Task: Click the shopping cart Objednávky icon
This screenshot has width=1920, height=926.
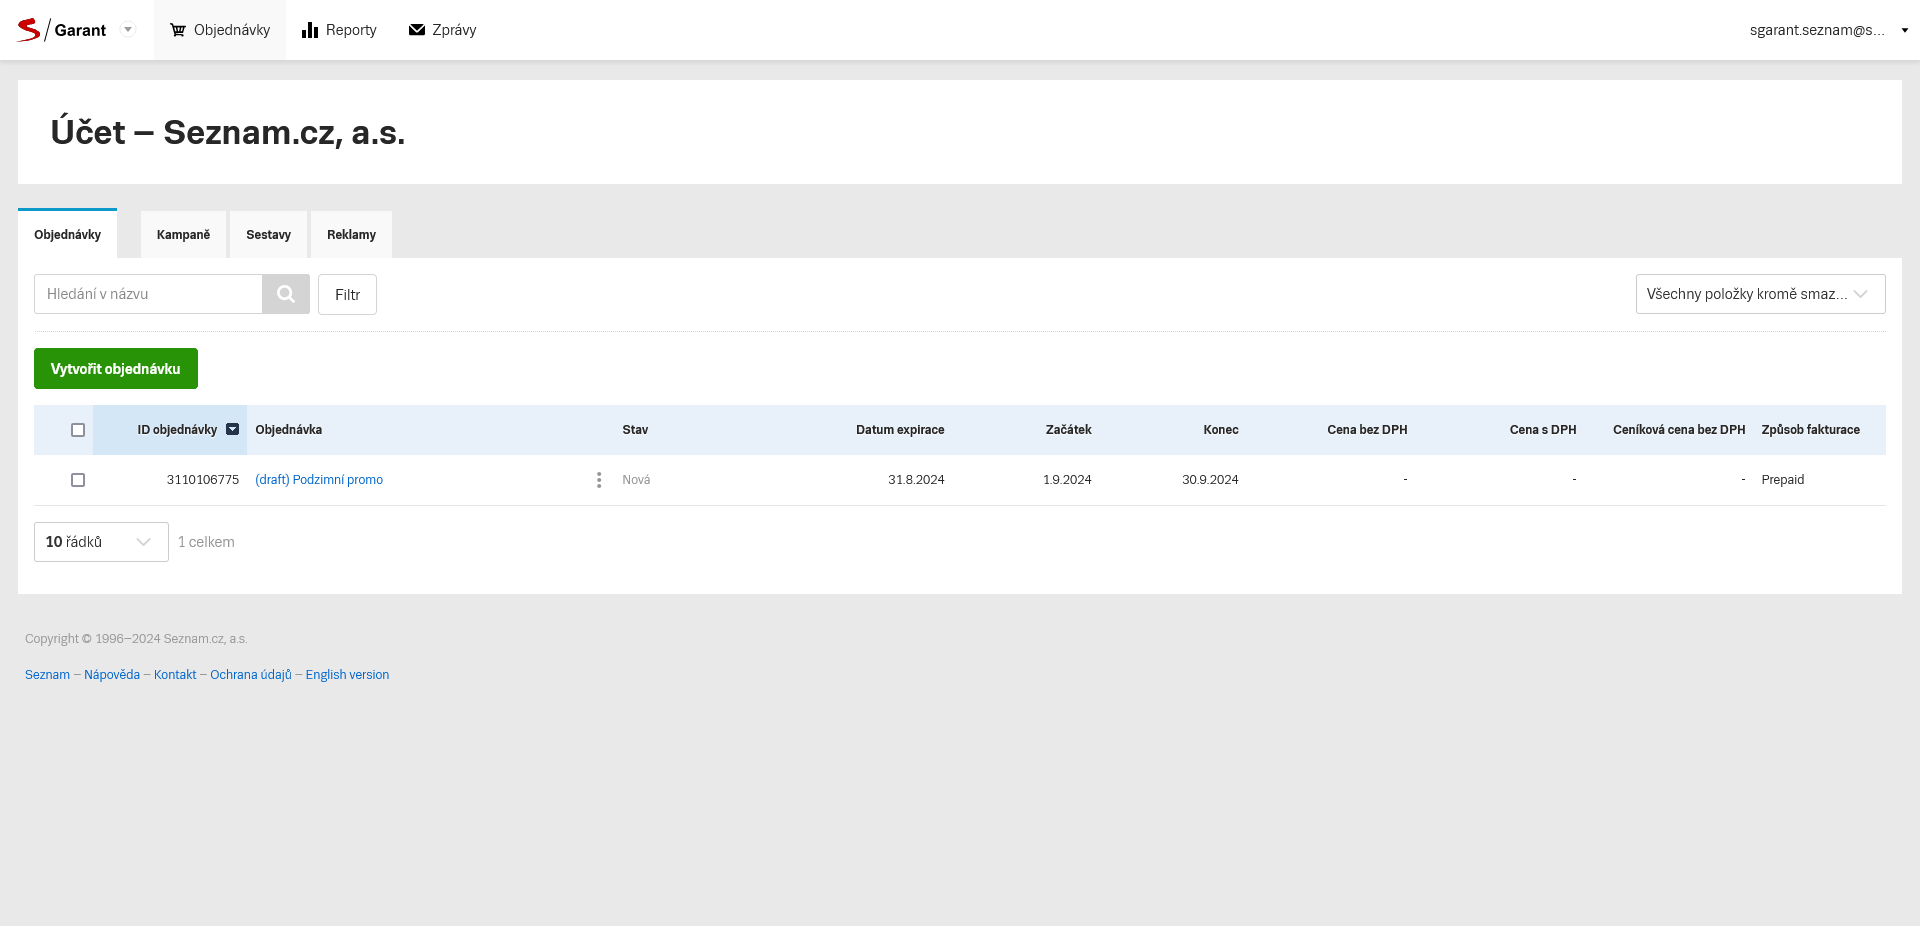Action: 178,30
